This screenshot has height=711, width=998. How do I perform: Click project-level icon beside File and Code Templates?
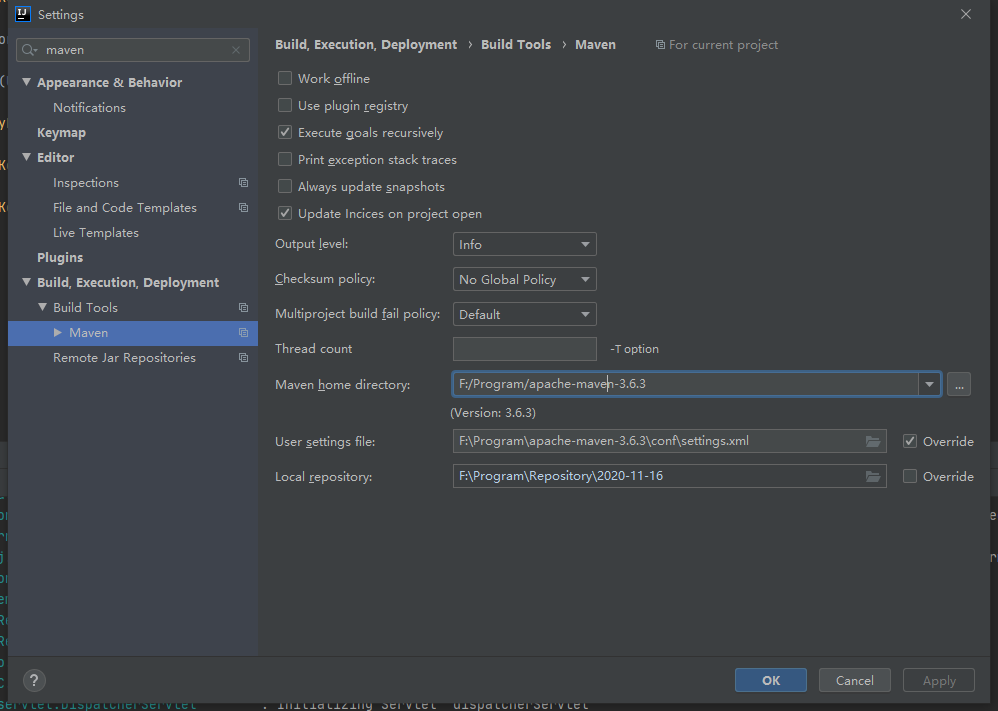pyautogui.click(x=243, y=208)
